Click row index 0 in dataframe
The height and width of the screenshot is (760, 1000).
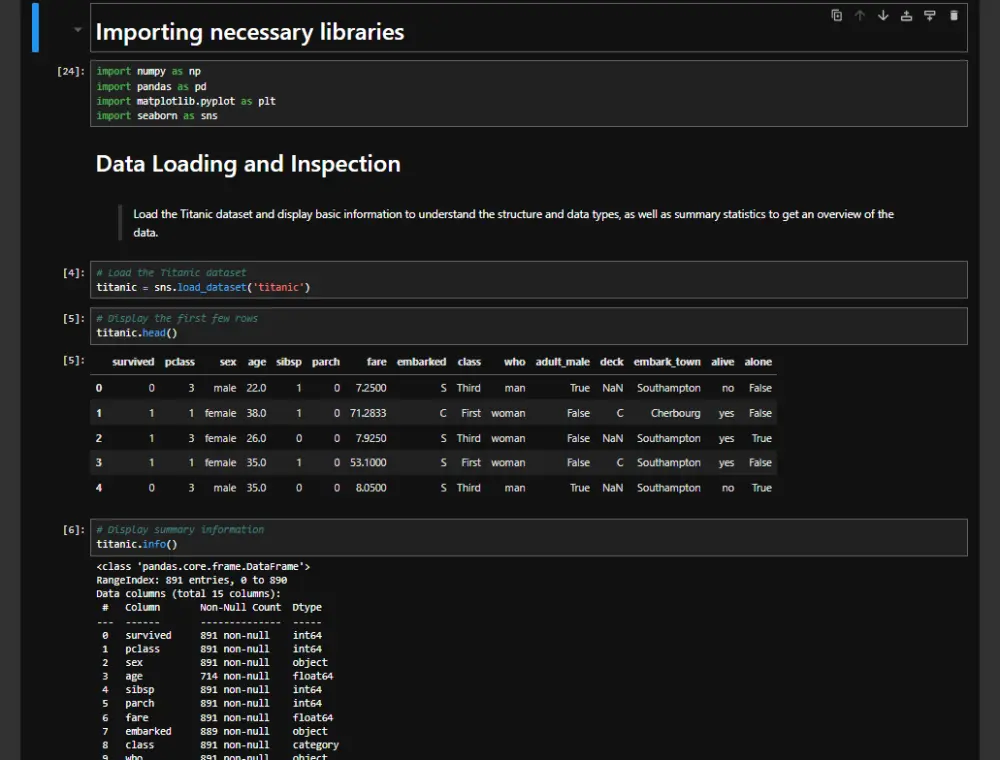(x=99, y=388)
